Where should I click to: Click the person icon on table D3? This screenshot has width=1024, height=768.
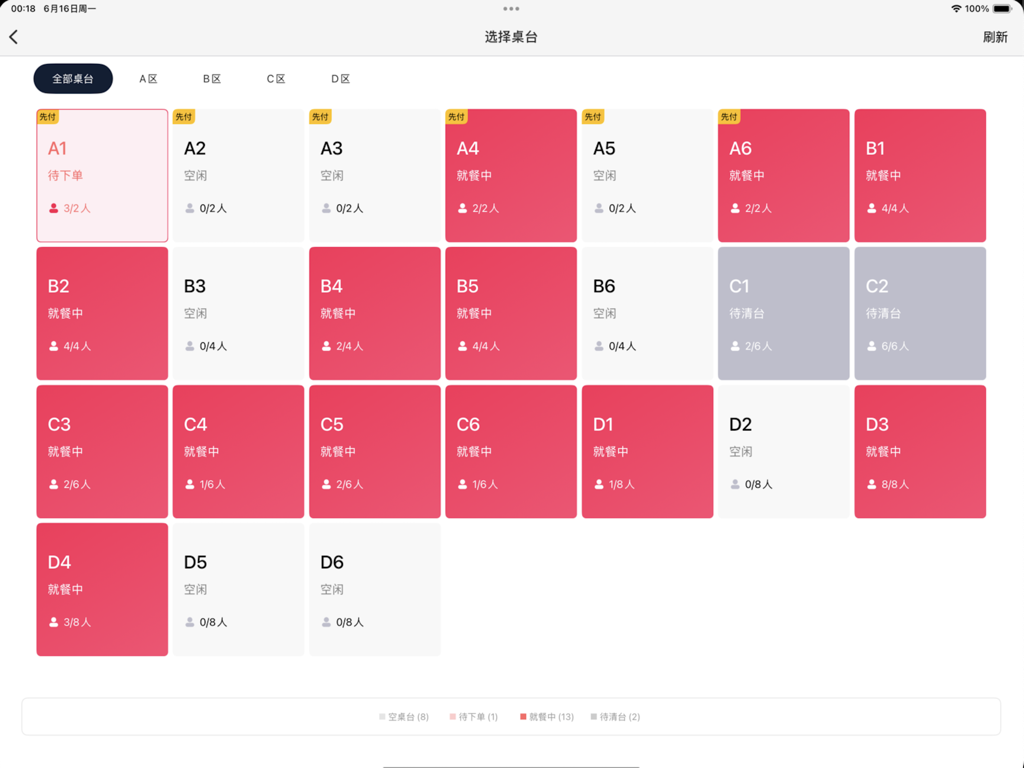(x=870, y=484)
